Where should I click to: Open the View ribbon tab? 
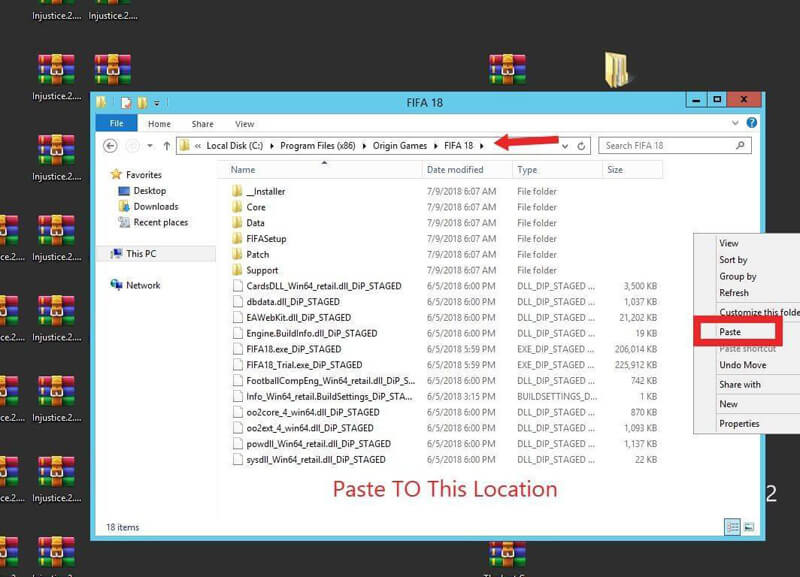click(244, 124)
